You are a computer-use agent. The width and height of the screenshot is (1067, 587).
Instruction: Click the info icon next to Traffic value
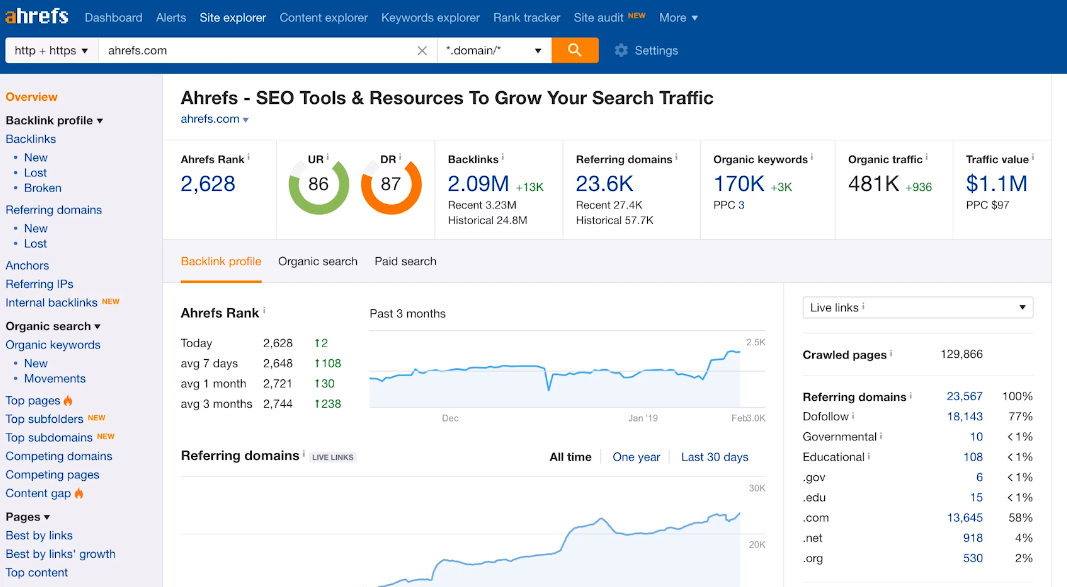(x=1032, y=157)
